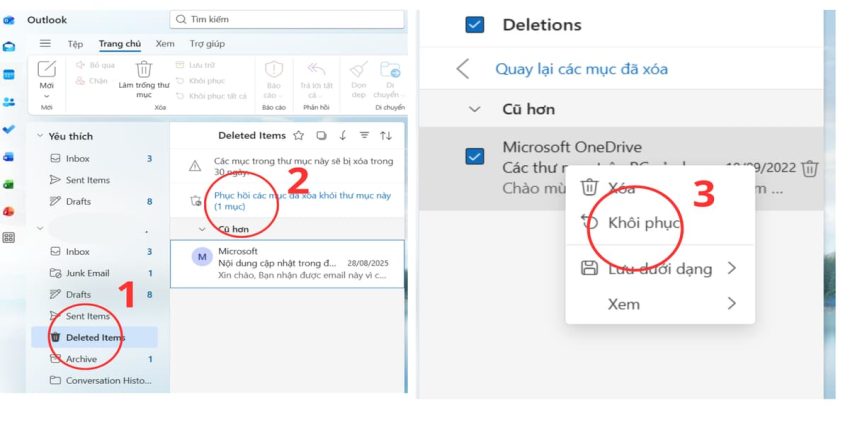This screenshot has width=850, height=425.
Task: Select the Archive folder
Action: click(x=94, y=359)
